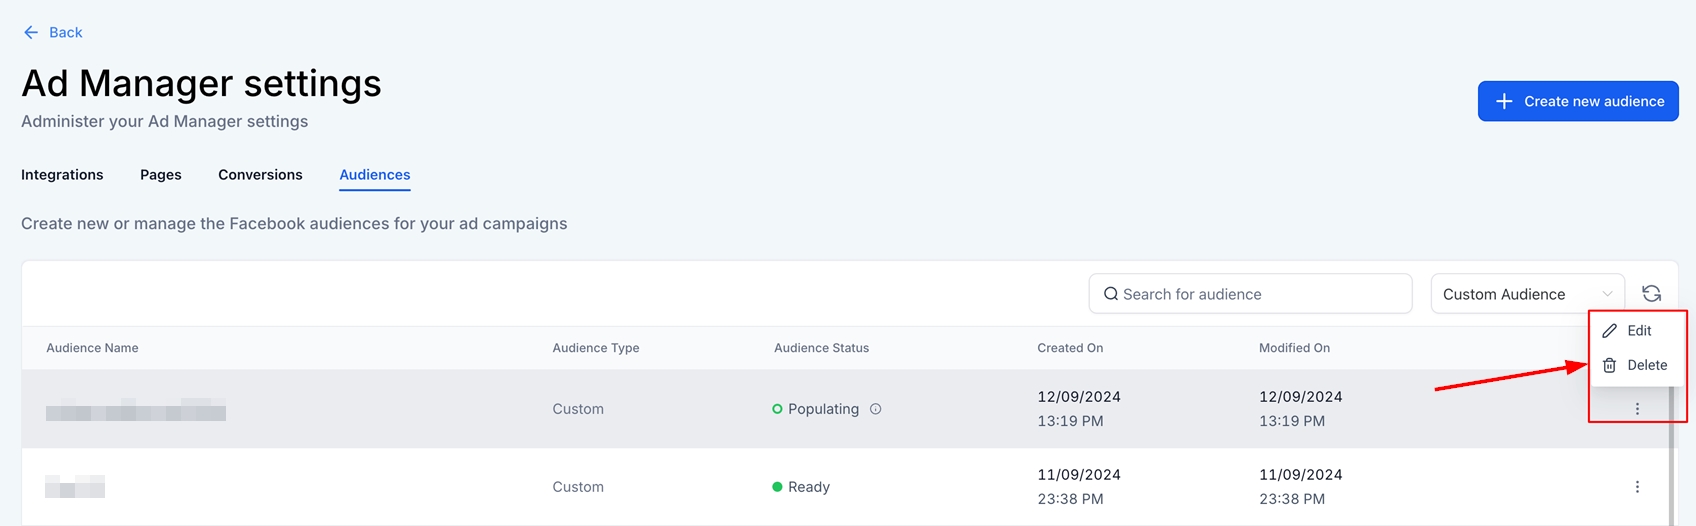Click the magnifier icon in search box
The width and height of the screenshot is (1696, 526).
pos(1110,294)
